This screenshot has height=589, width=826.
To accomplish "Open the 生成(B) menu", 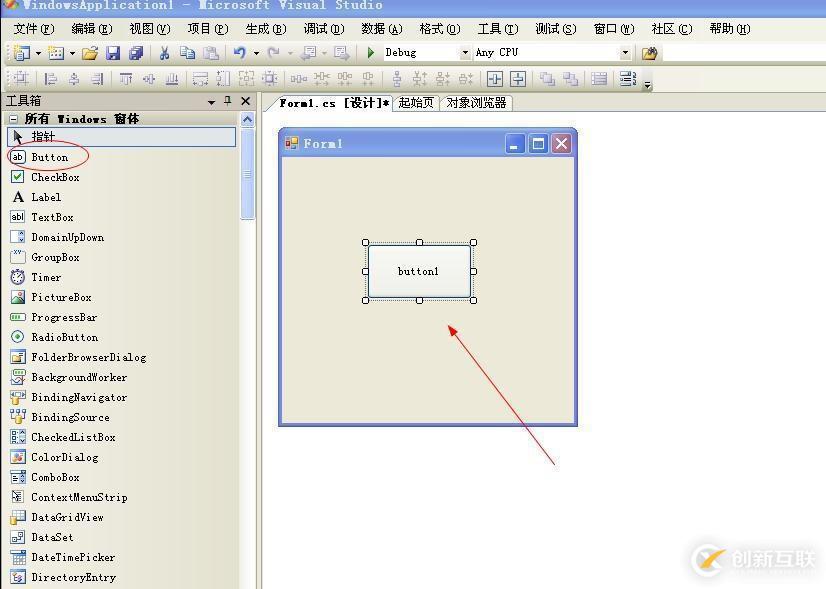I will (x=266, y=29).
